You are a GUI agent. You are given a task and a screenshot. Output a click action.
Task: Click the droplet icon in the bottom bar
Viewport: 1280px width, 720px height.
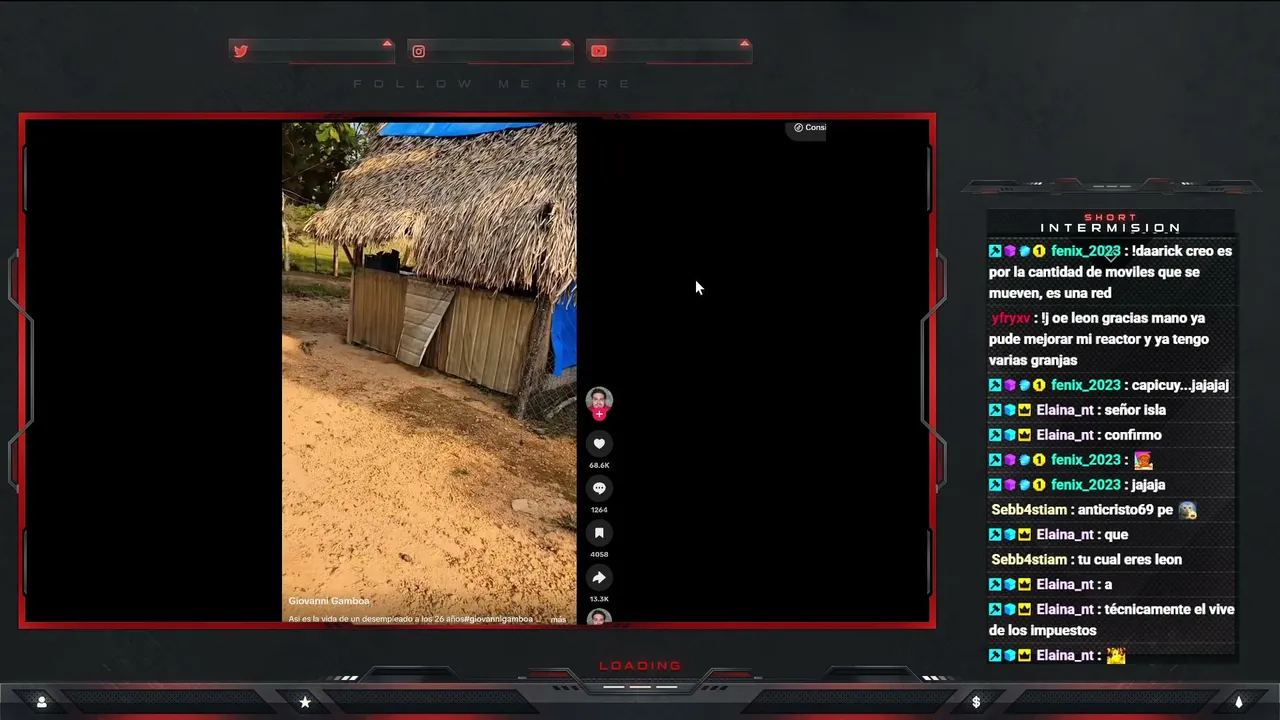(1238, 702)
